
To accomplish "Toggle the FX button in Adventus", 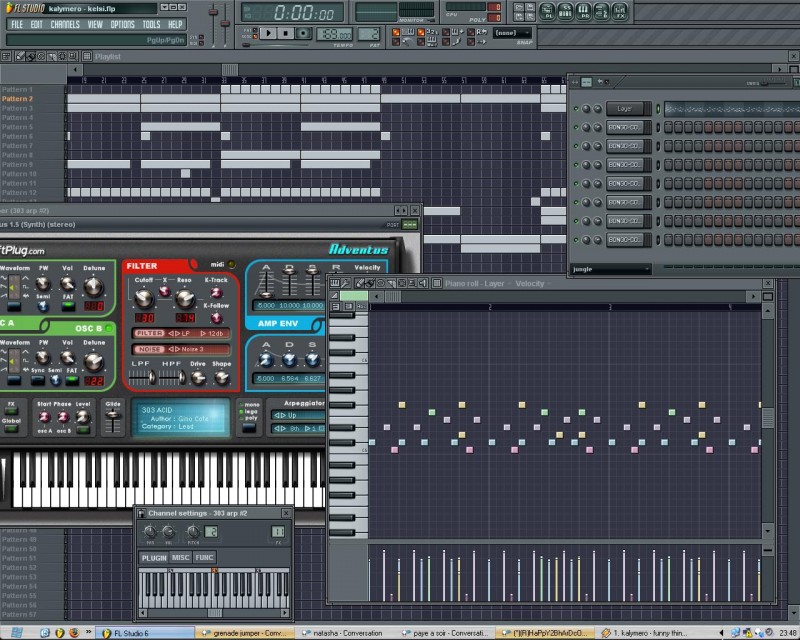I will click(x=11, y=411).
